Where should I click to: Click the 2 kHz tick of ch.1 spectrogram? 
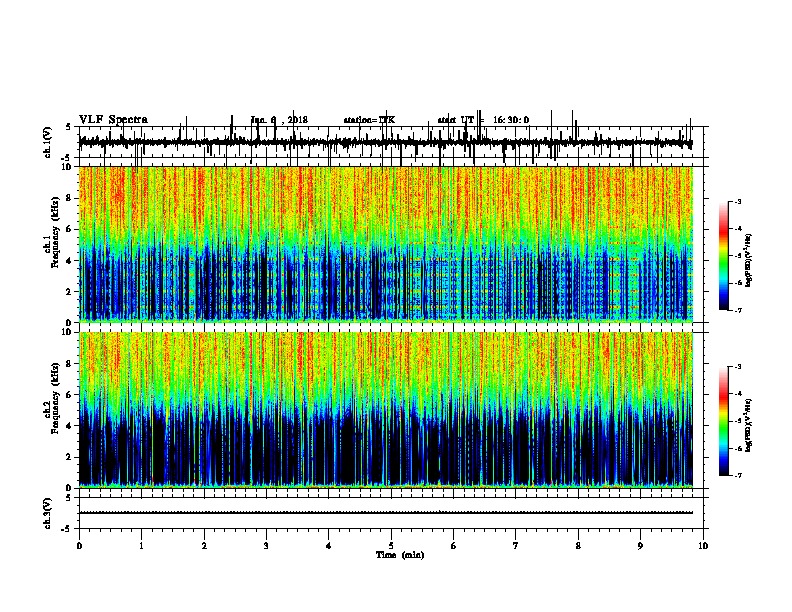click(70, 291)
